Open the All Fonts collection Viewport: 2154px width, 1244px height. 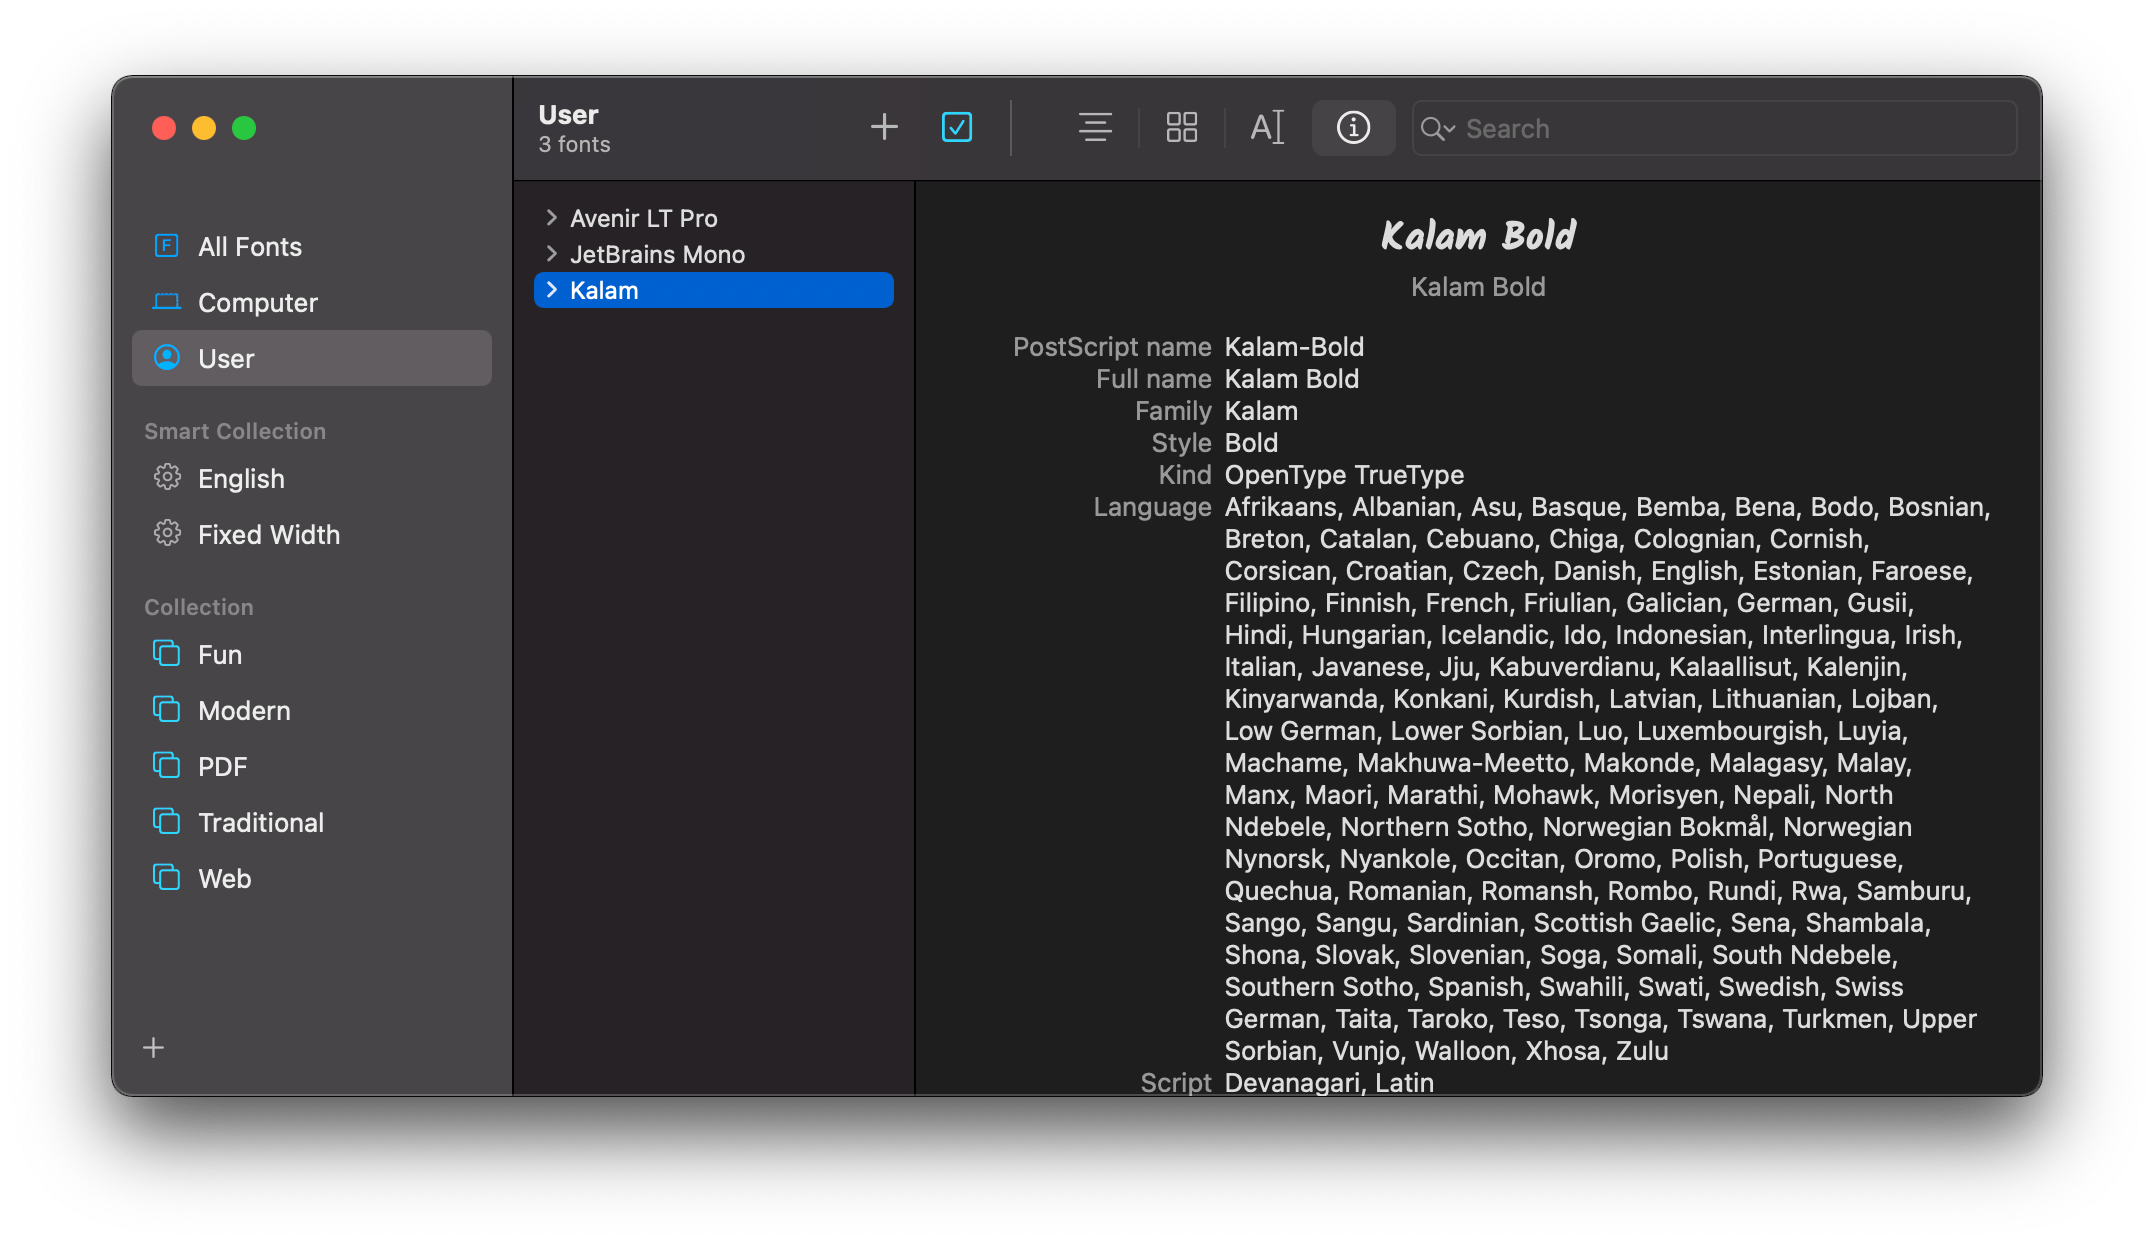(x=249, y=246)
